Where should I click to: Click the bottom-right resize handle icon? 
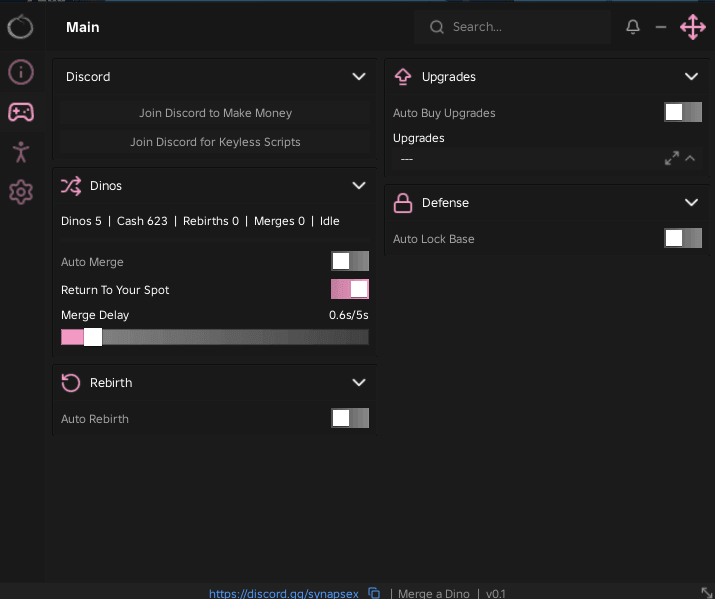click(x=707, y=592)
